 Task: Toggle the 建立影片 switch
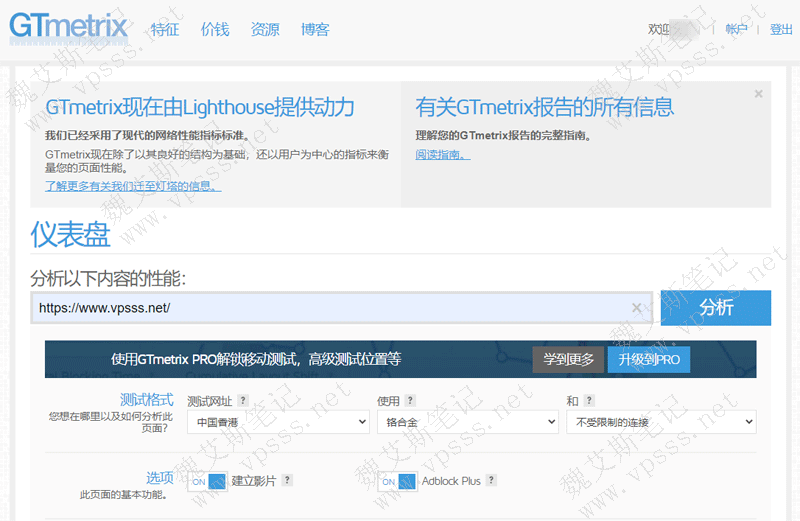click(207, 481)
